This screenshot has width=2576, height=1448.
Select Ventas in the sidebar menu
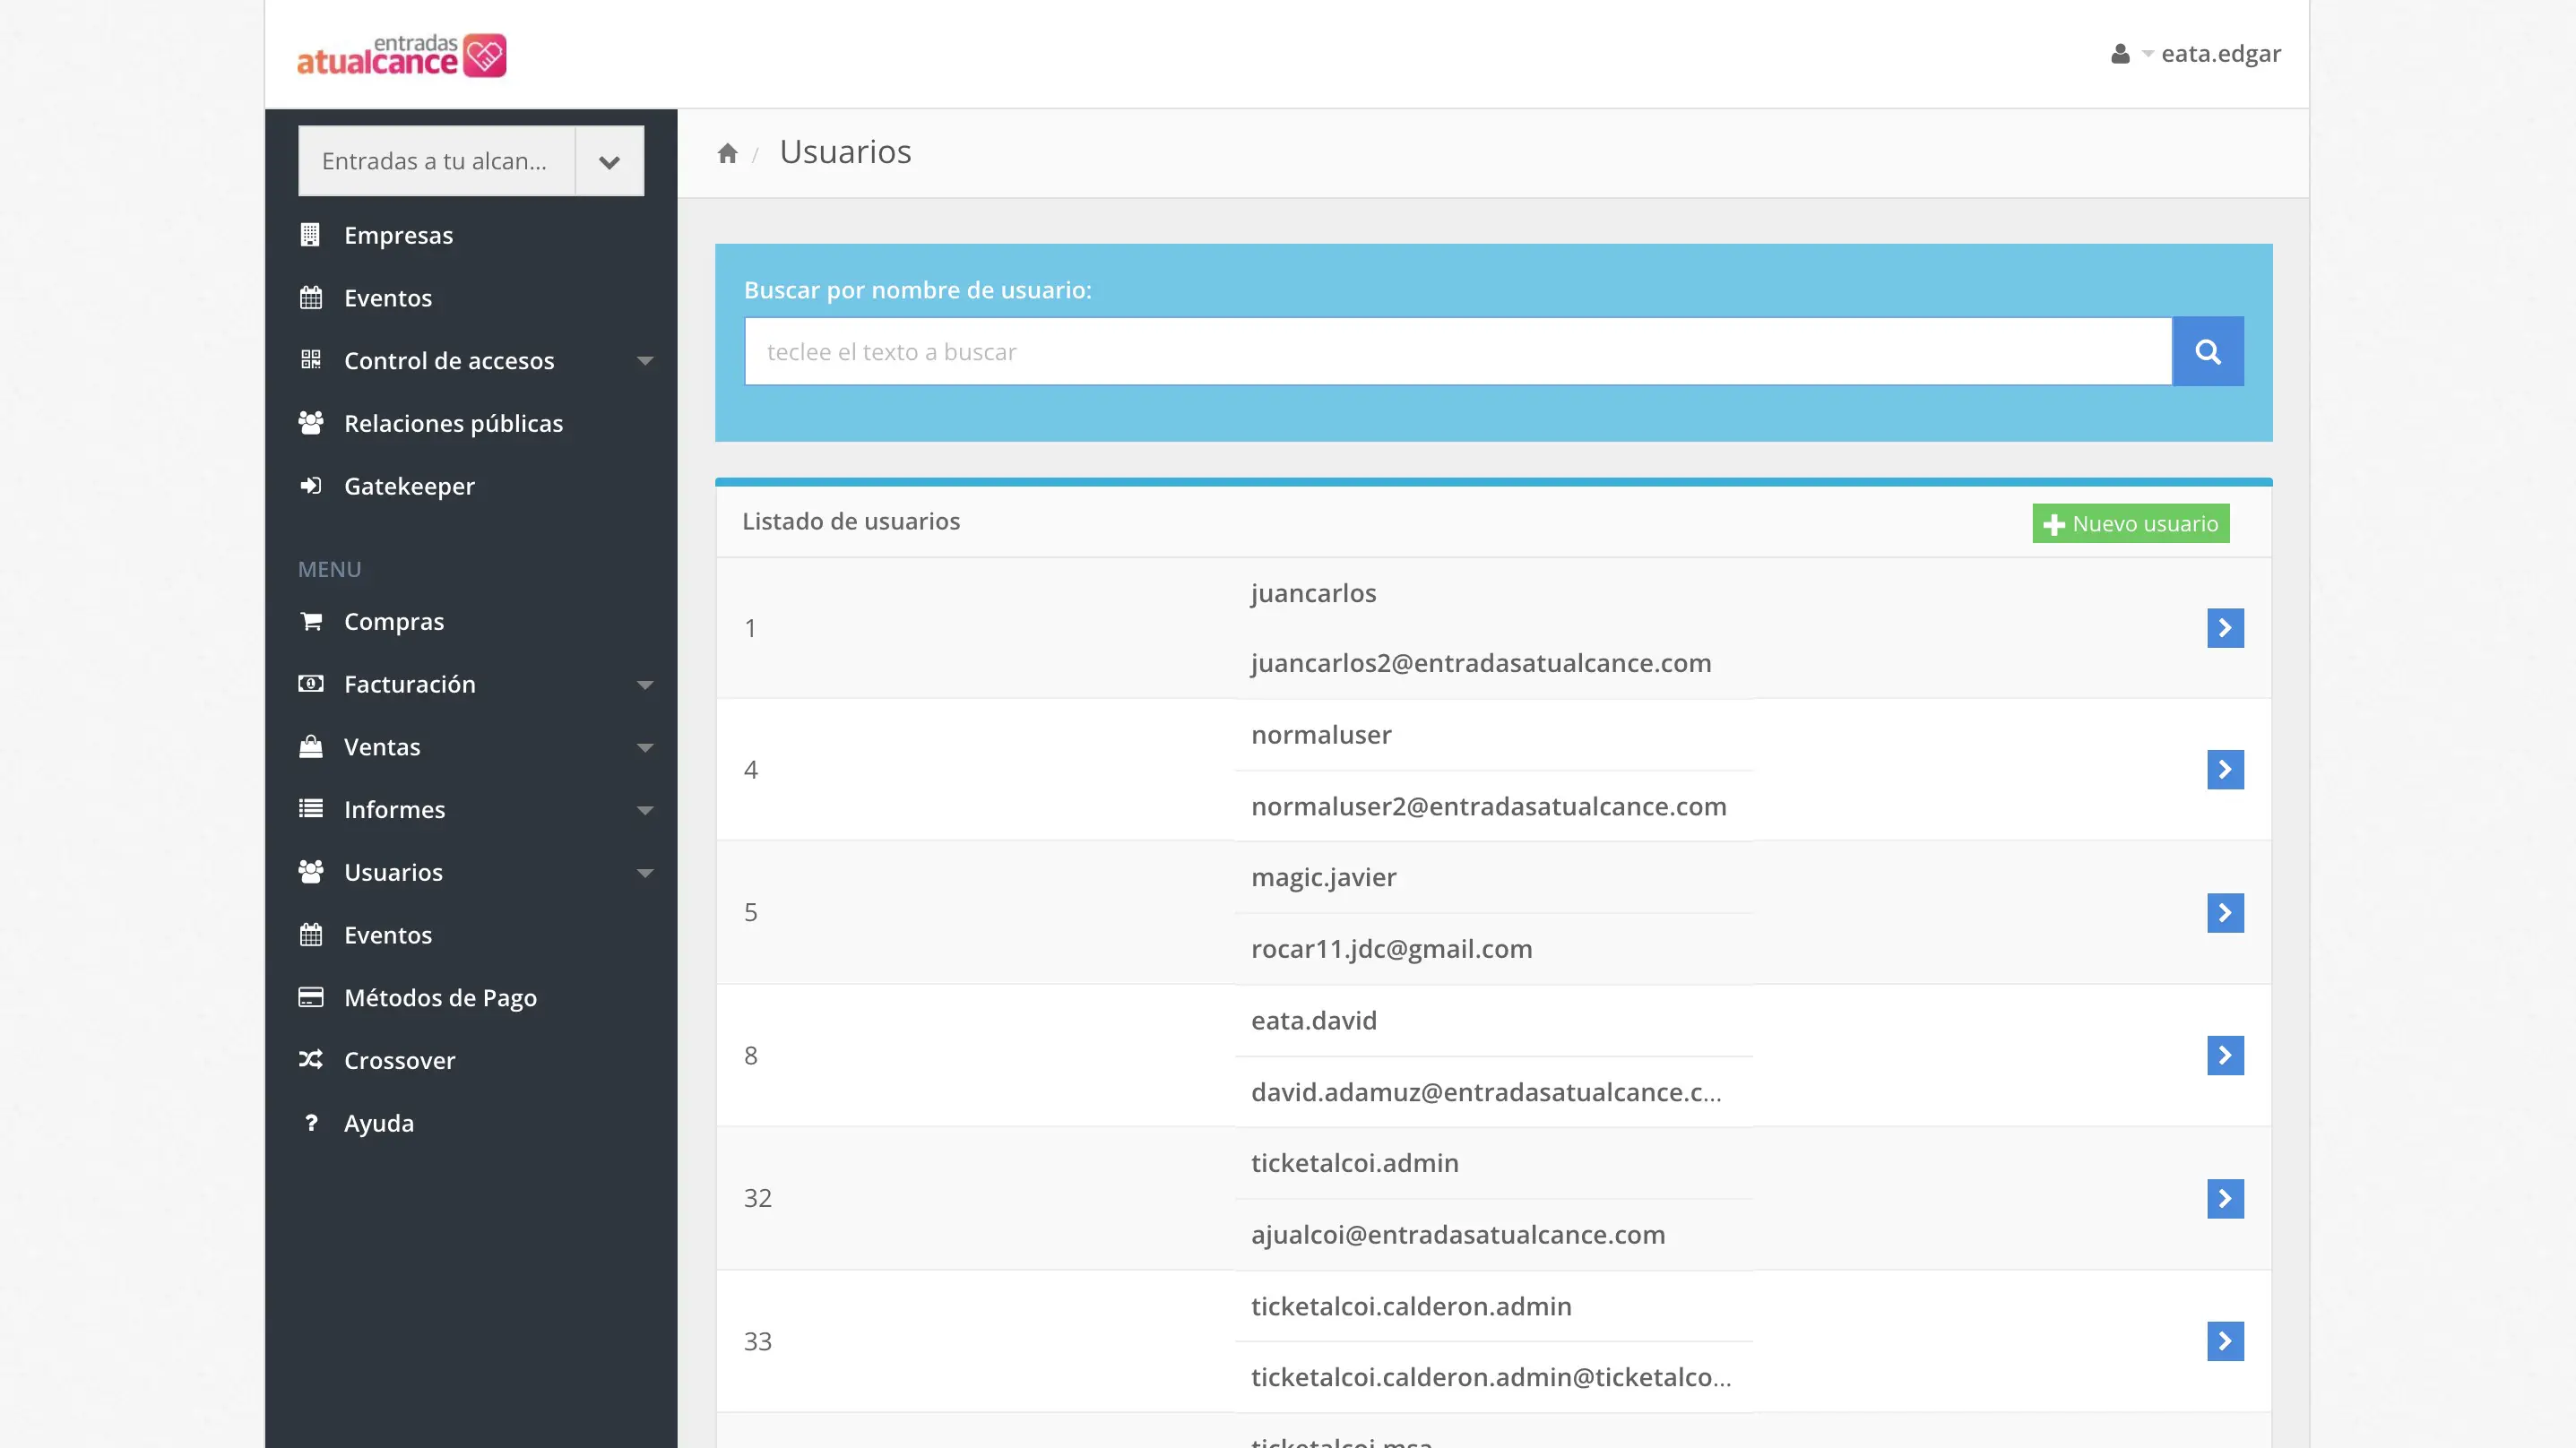click(x=381, y=747)
